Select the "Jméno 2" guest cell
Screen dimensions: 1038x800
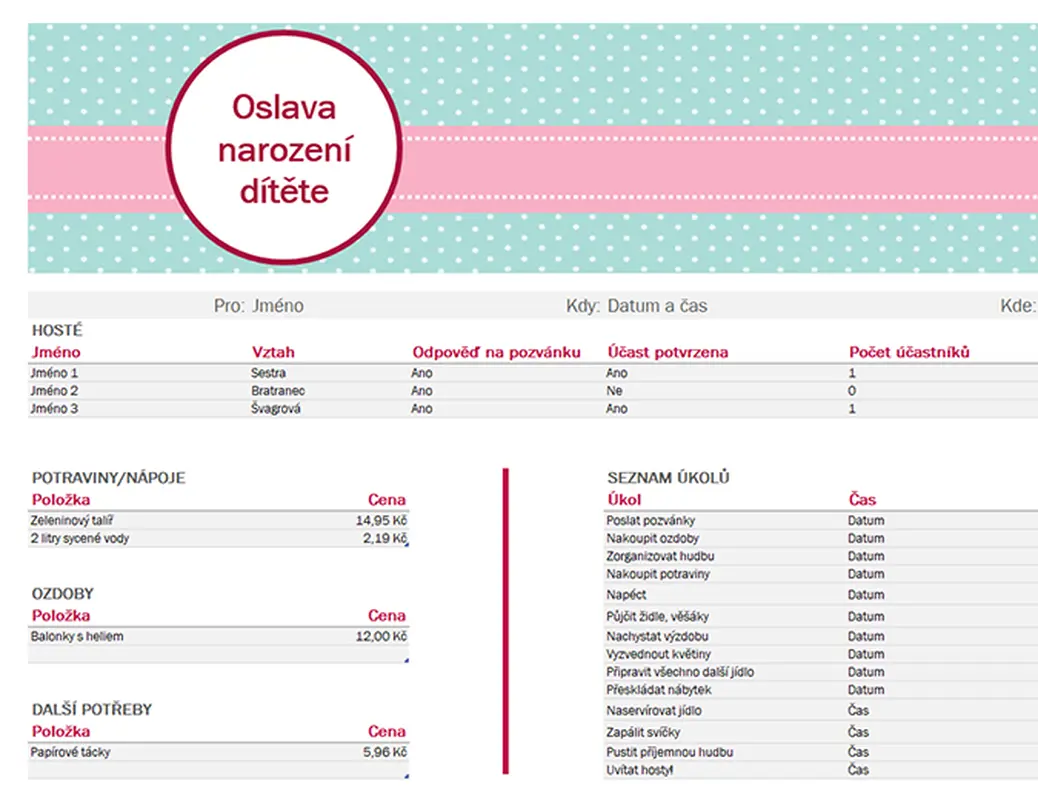(55, 391)
